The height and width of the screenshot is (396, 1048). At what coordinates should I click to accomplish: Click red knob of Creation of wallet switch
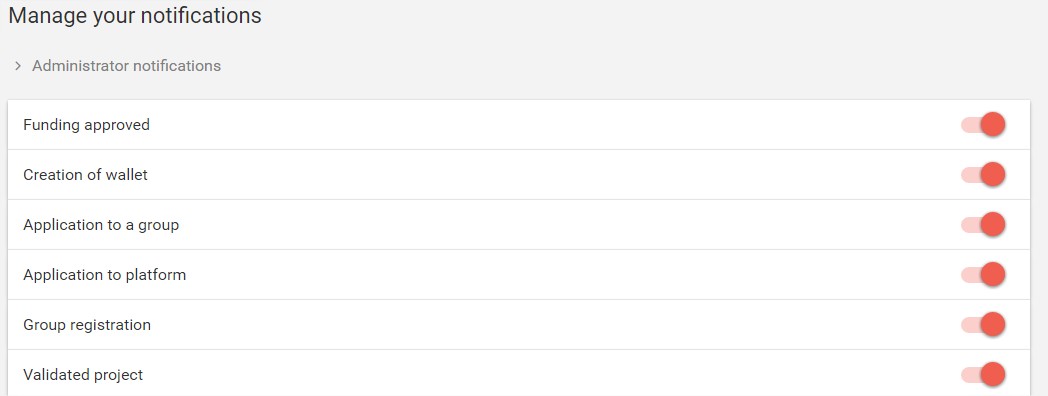993,175
